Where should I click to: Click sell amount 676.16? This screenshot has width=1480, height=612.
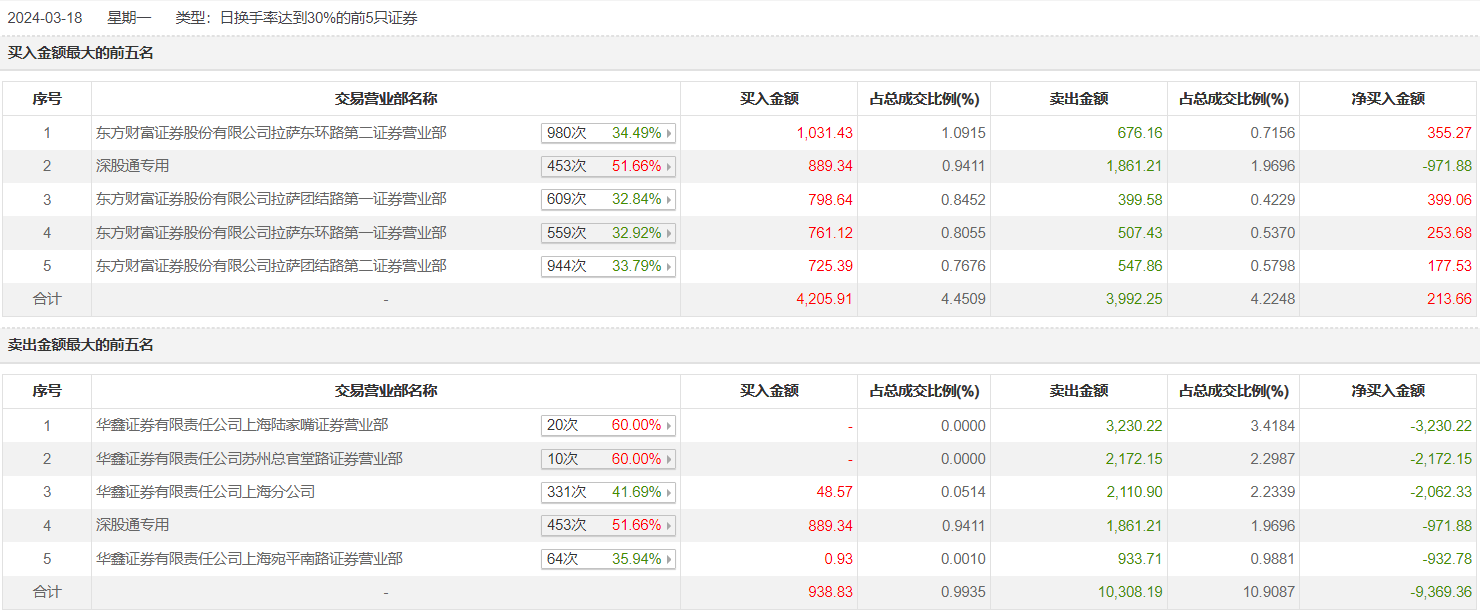point(1140,133)
